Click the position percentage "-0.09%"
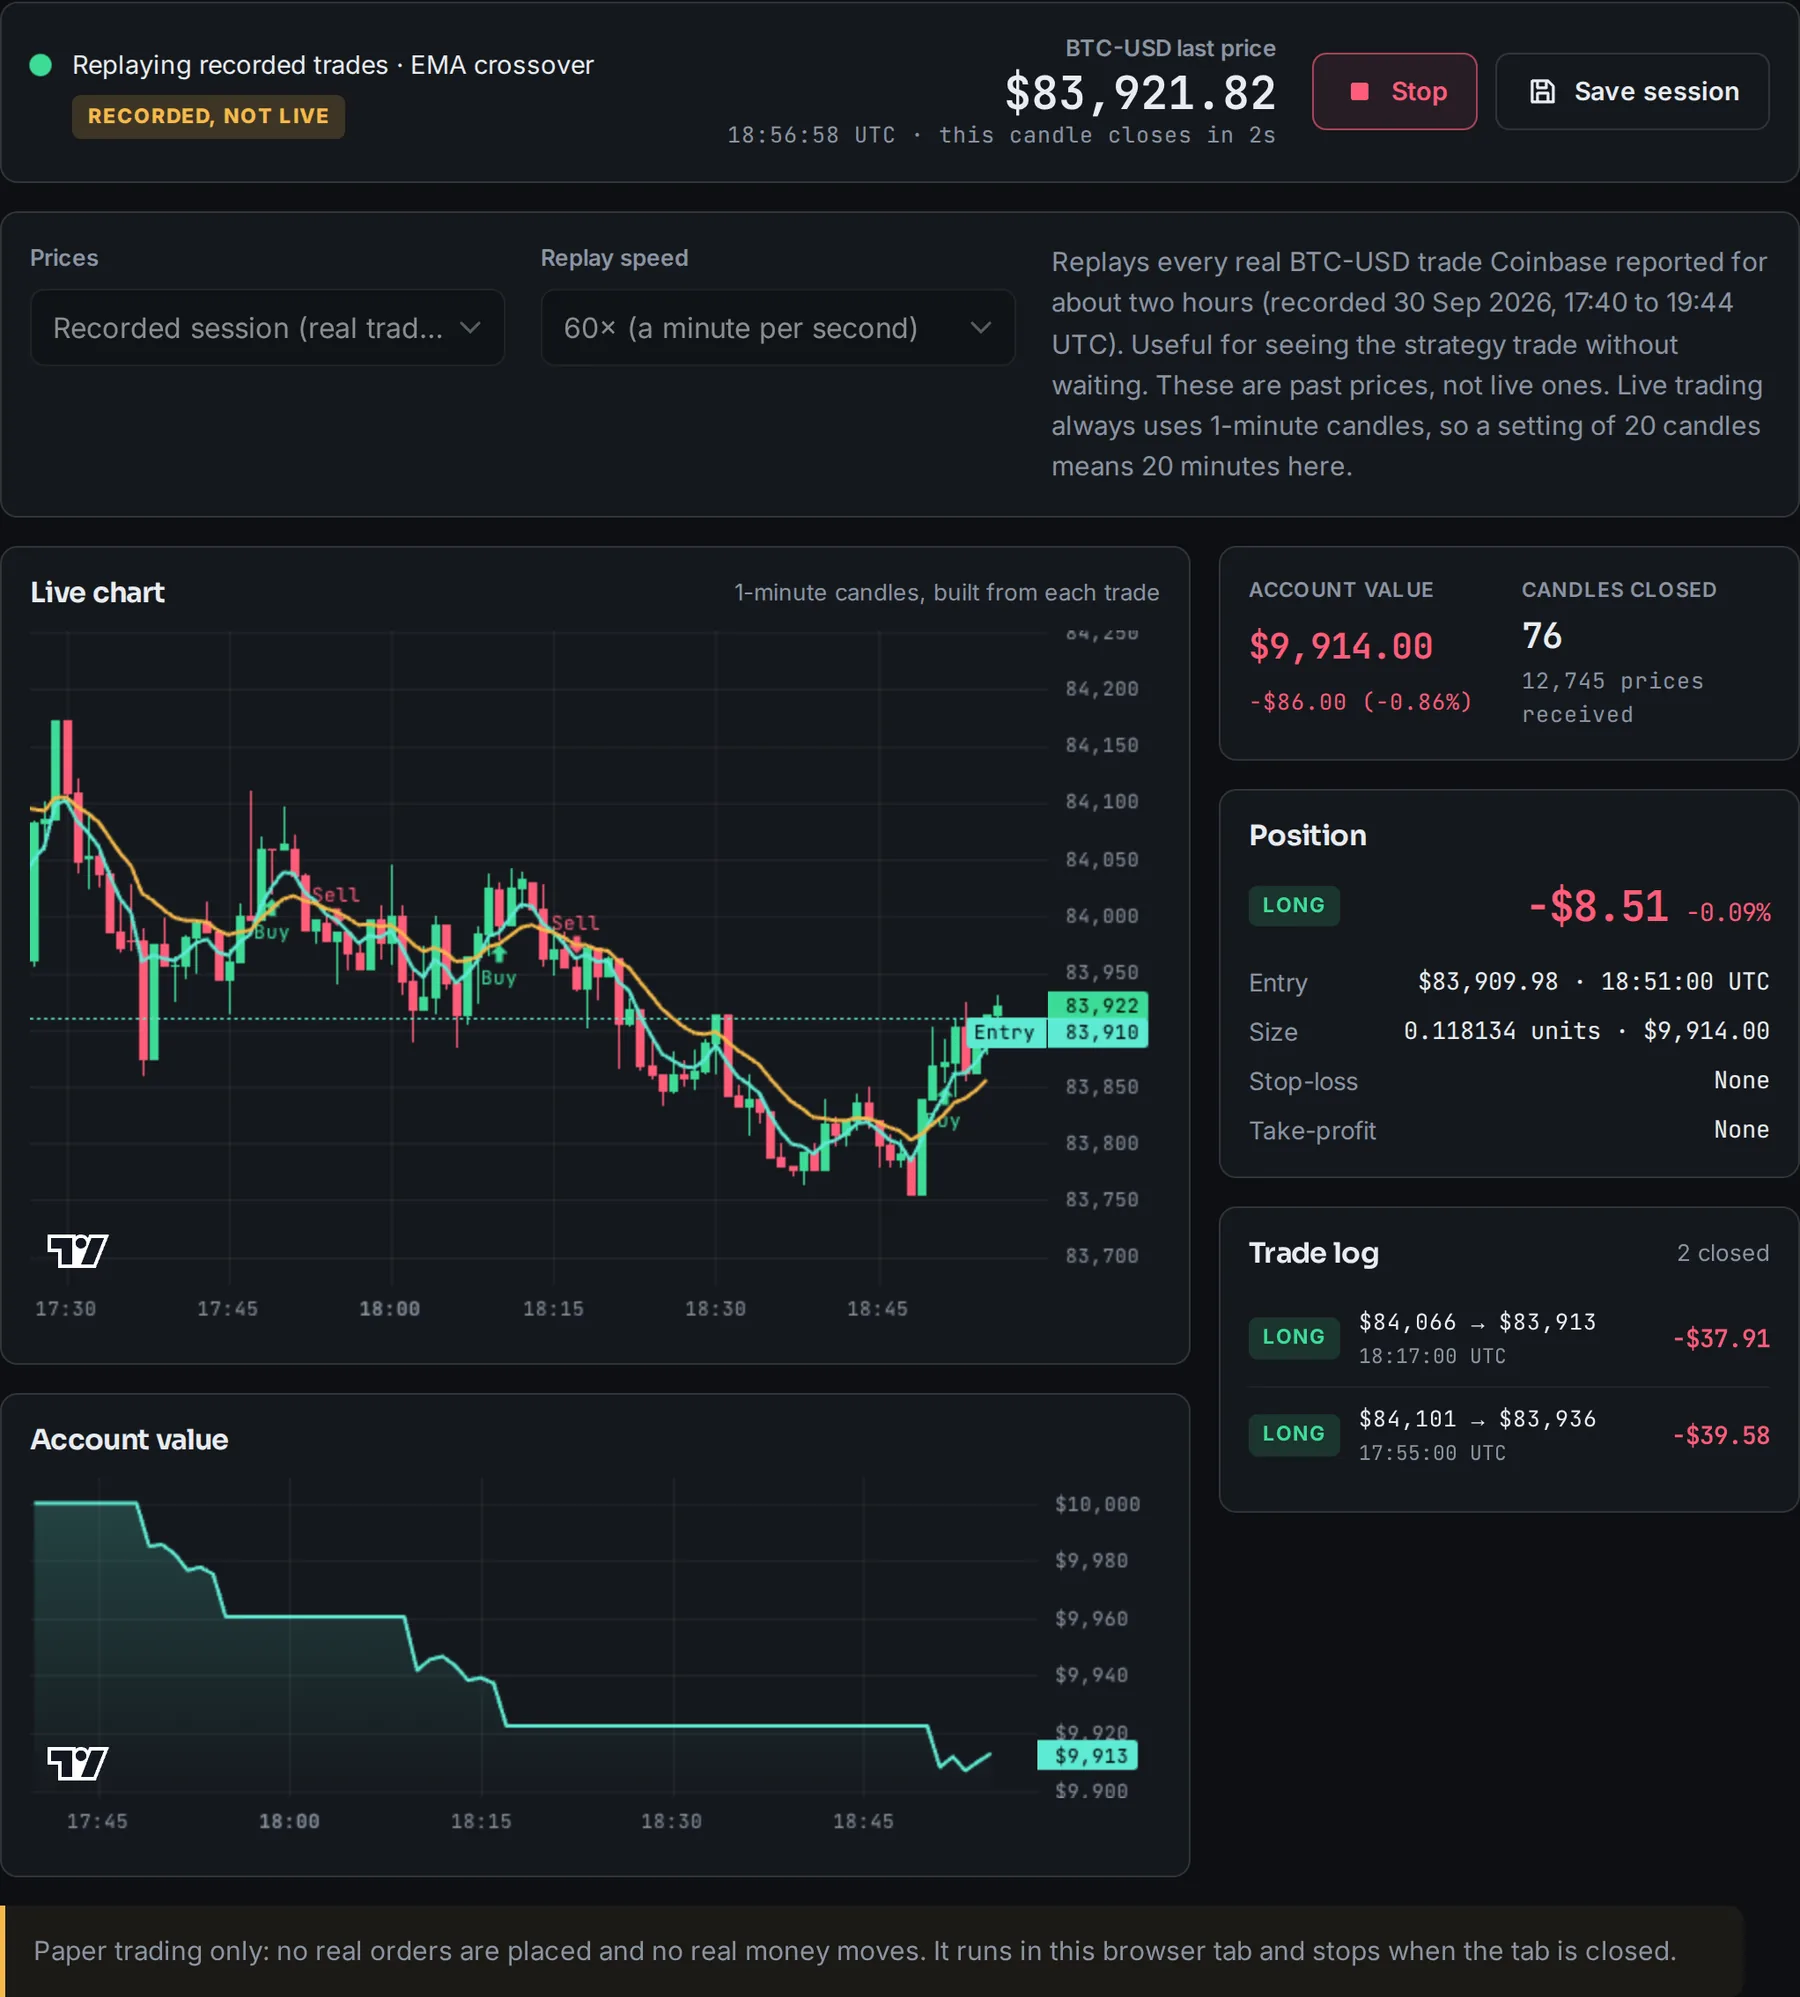Viewport: 1800px width, 1997px height. pos(1728,912)
